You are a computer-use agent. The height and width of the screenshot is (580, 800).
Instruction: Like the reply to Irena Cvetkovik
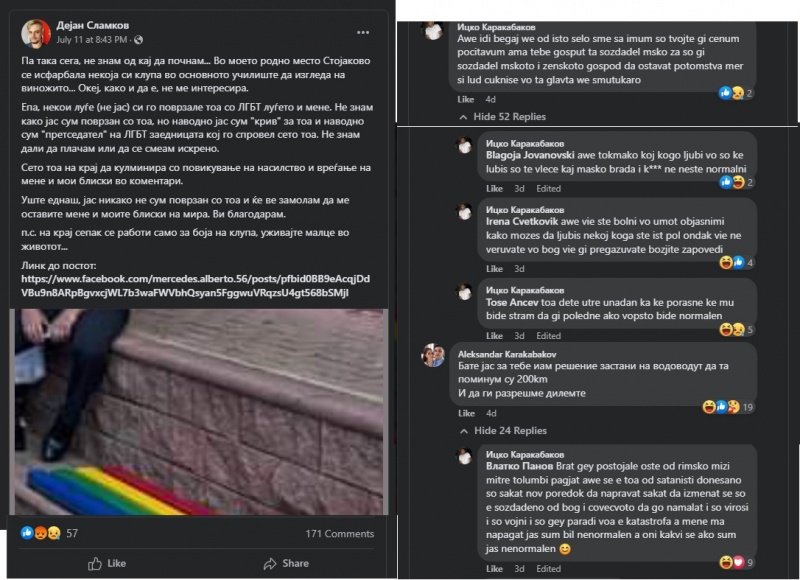point(494,269)
